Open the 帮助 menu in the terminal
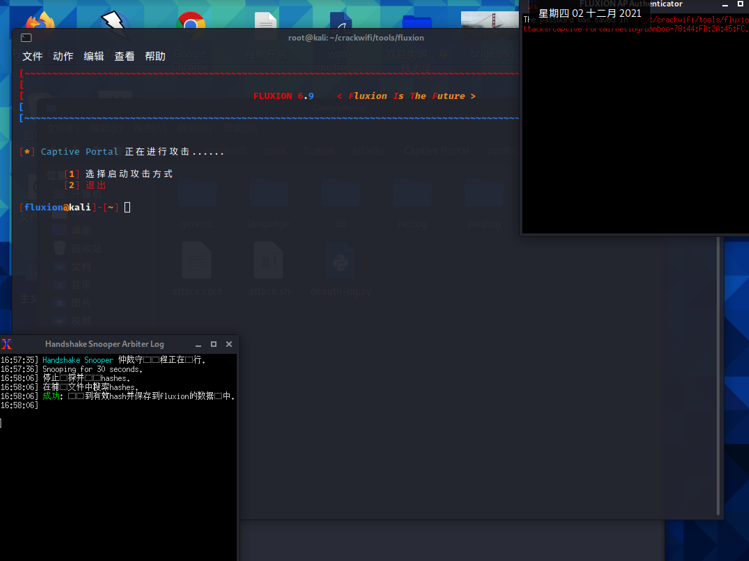This screenshot has height=561, width=749. click(x=155, y=56)
